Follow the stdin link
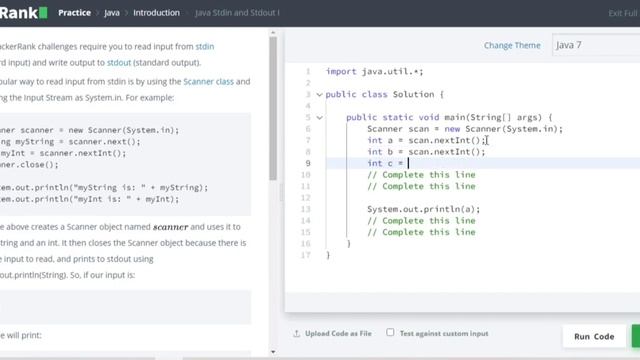The image size is (640, 360). tap(204, 47)
